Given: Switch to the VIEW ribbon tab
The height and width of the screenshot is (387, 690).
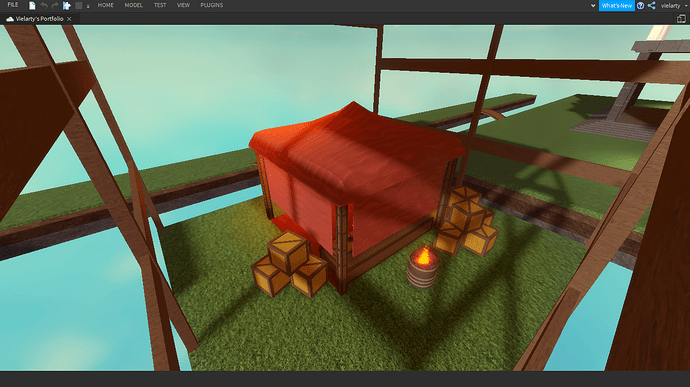Looking at the screenshot, I should [183, 5].
